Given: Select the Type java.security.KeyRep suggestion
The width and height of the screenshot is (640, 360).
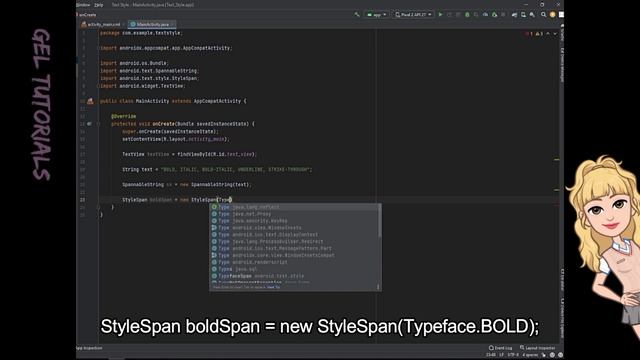Looking at the screenshot, I should (293, 221).
